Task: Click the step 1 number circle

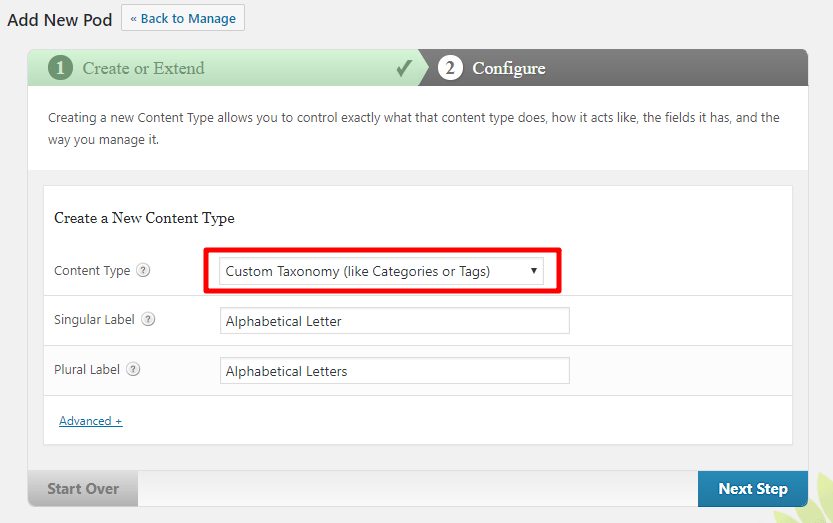Action: coord(60,68)
